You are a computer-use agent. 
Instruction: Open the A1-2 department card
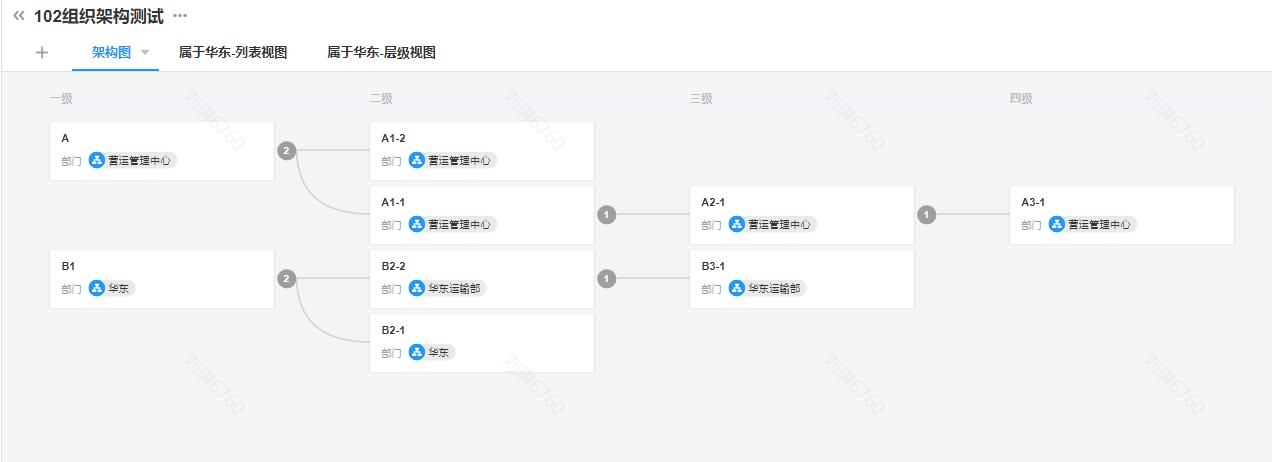482,150
